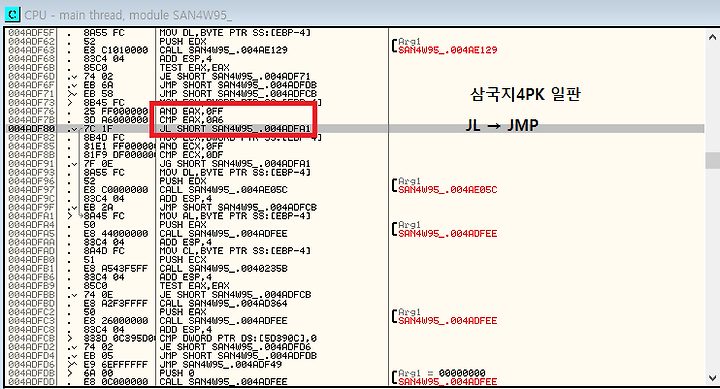
Task: Select the AND EAX,0FF instruction row
Action: (x=191, y=111)
